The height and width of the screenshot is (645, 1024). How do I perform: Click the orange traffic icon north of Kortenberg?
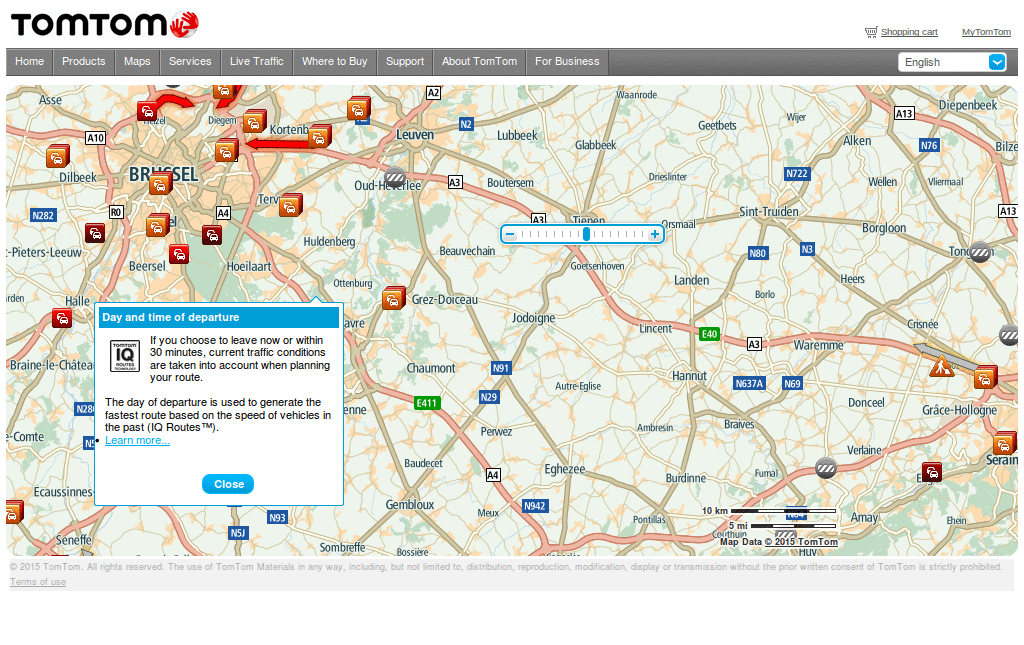(359, 109)
